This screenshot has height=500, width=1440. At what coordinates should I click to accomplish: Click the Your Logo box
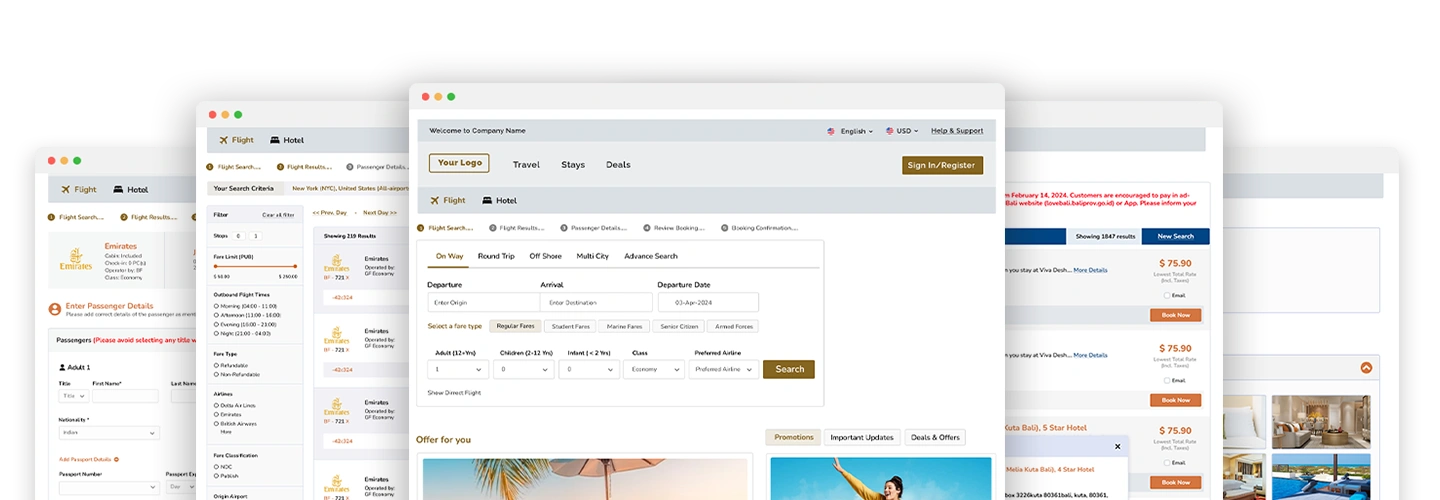point(459,163)
